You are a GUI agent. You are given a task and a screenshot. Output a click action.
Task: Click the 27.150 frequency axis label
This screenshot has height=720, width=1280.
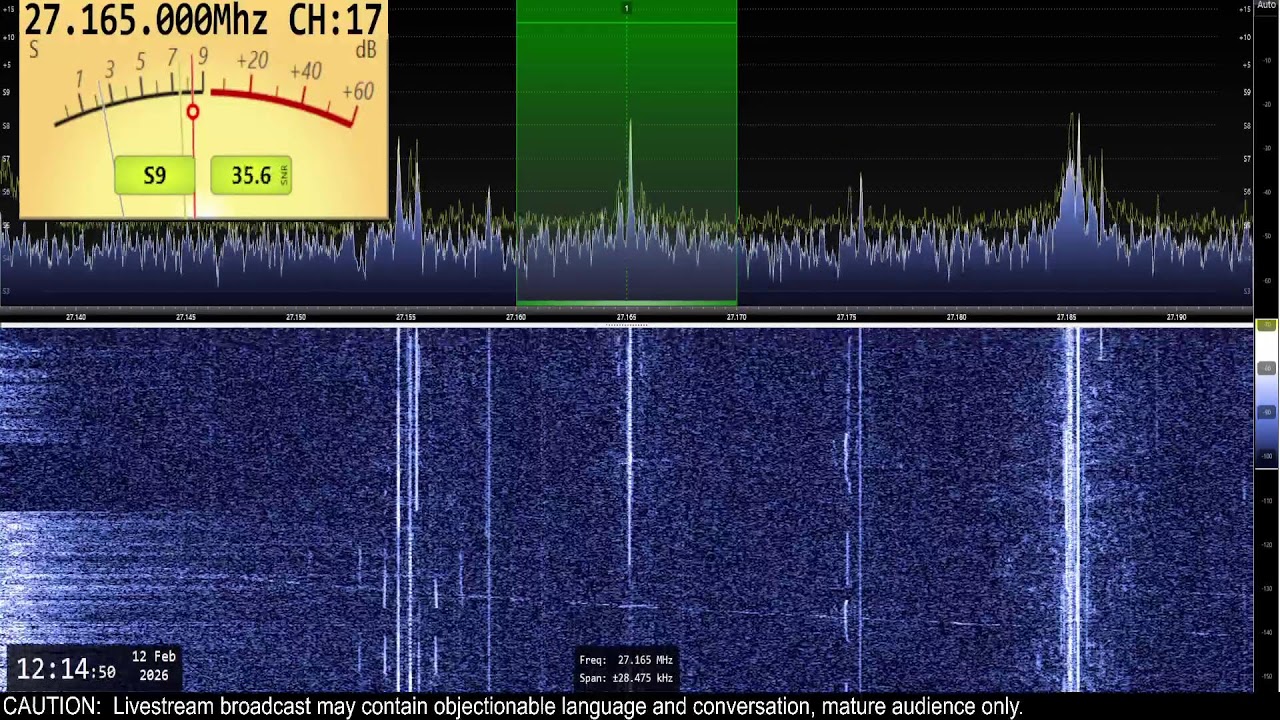[x=295, y=317]
